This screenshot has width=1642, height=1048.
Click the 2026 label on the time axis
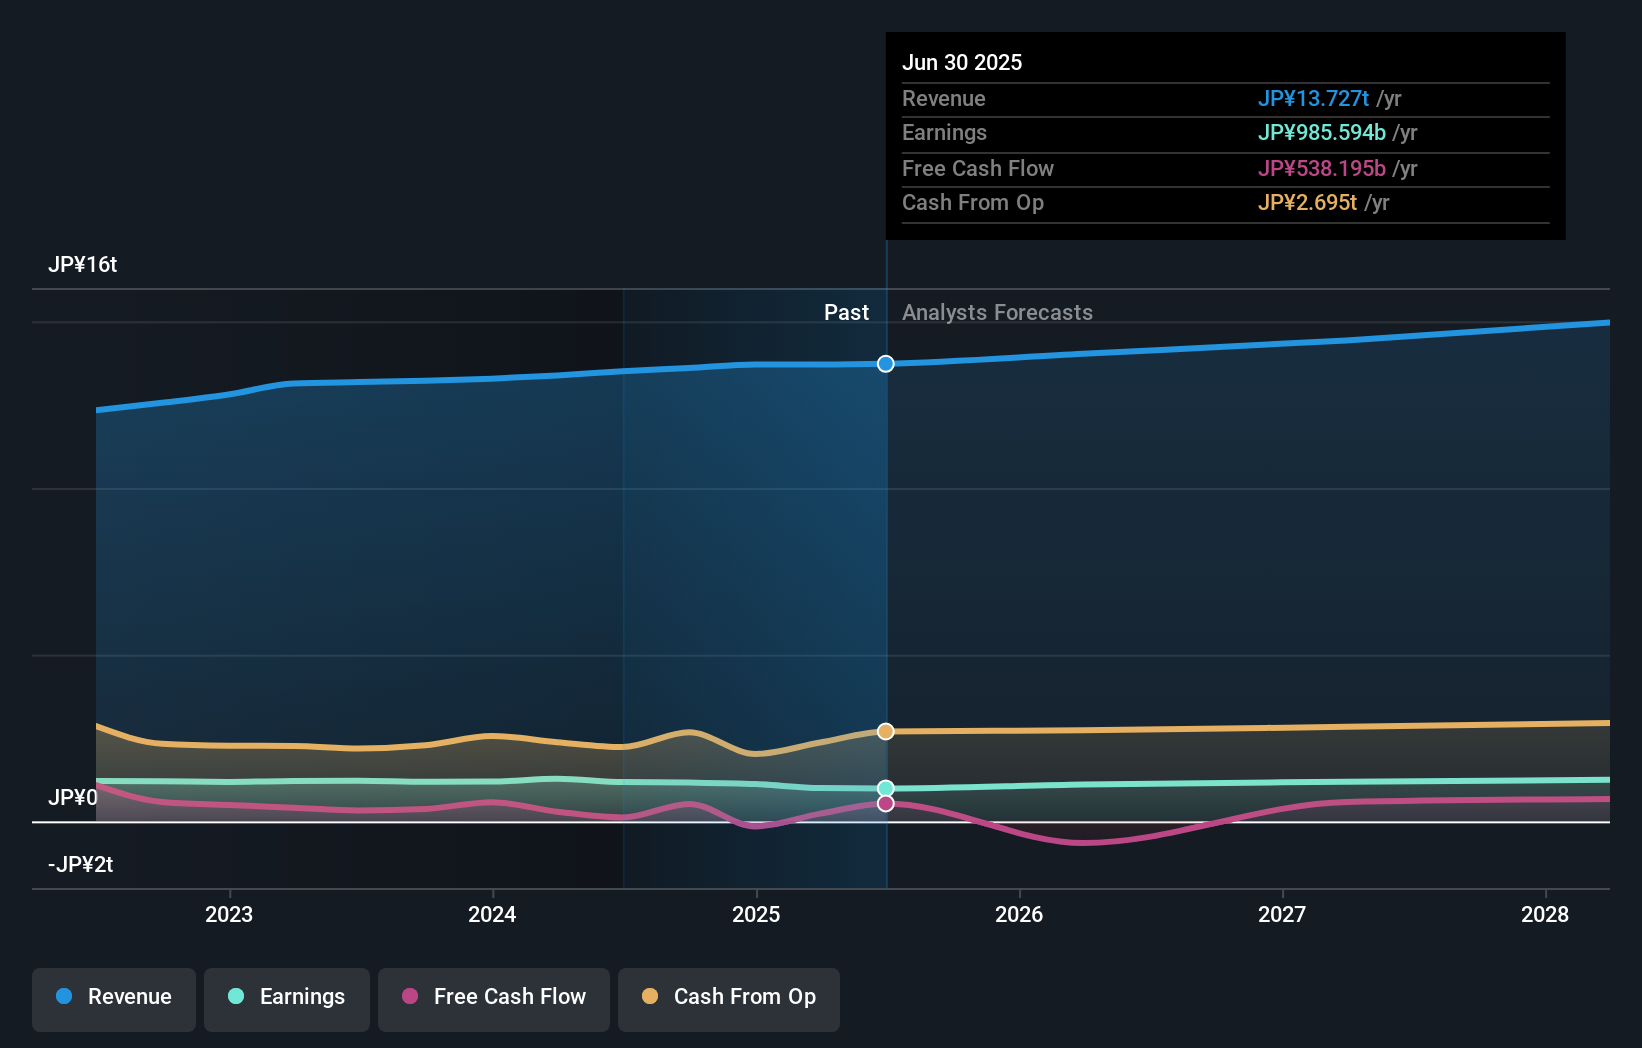coord(1019,914)
